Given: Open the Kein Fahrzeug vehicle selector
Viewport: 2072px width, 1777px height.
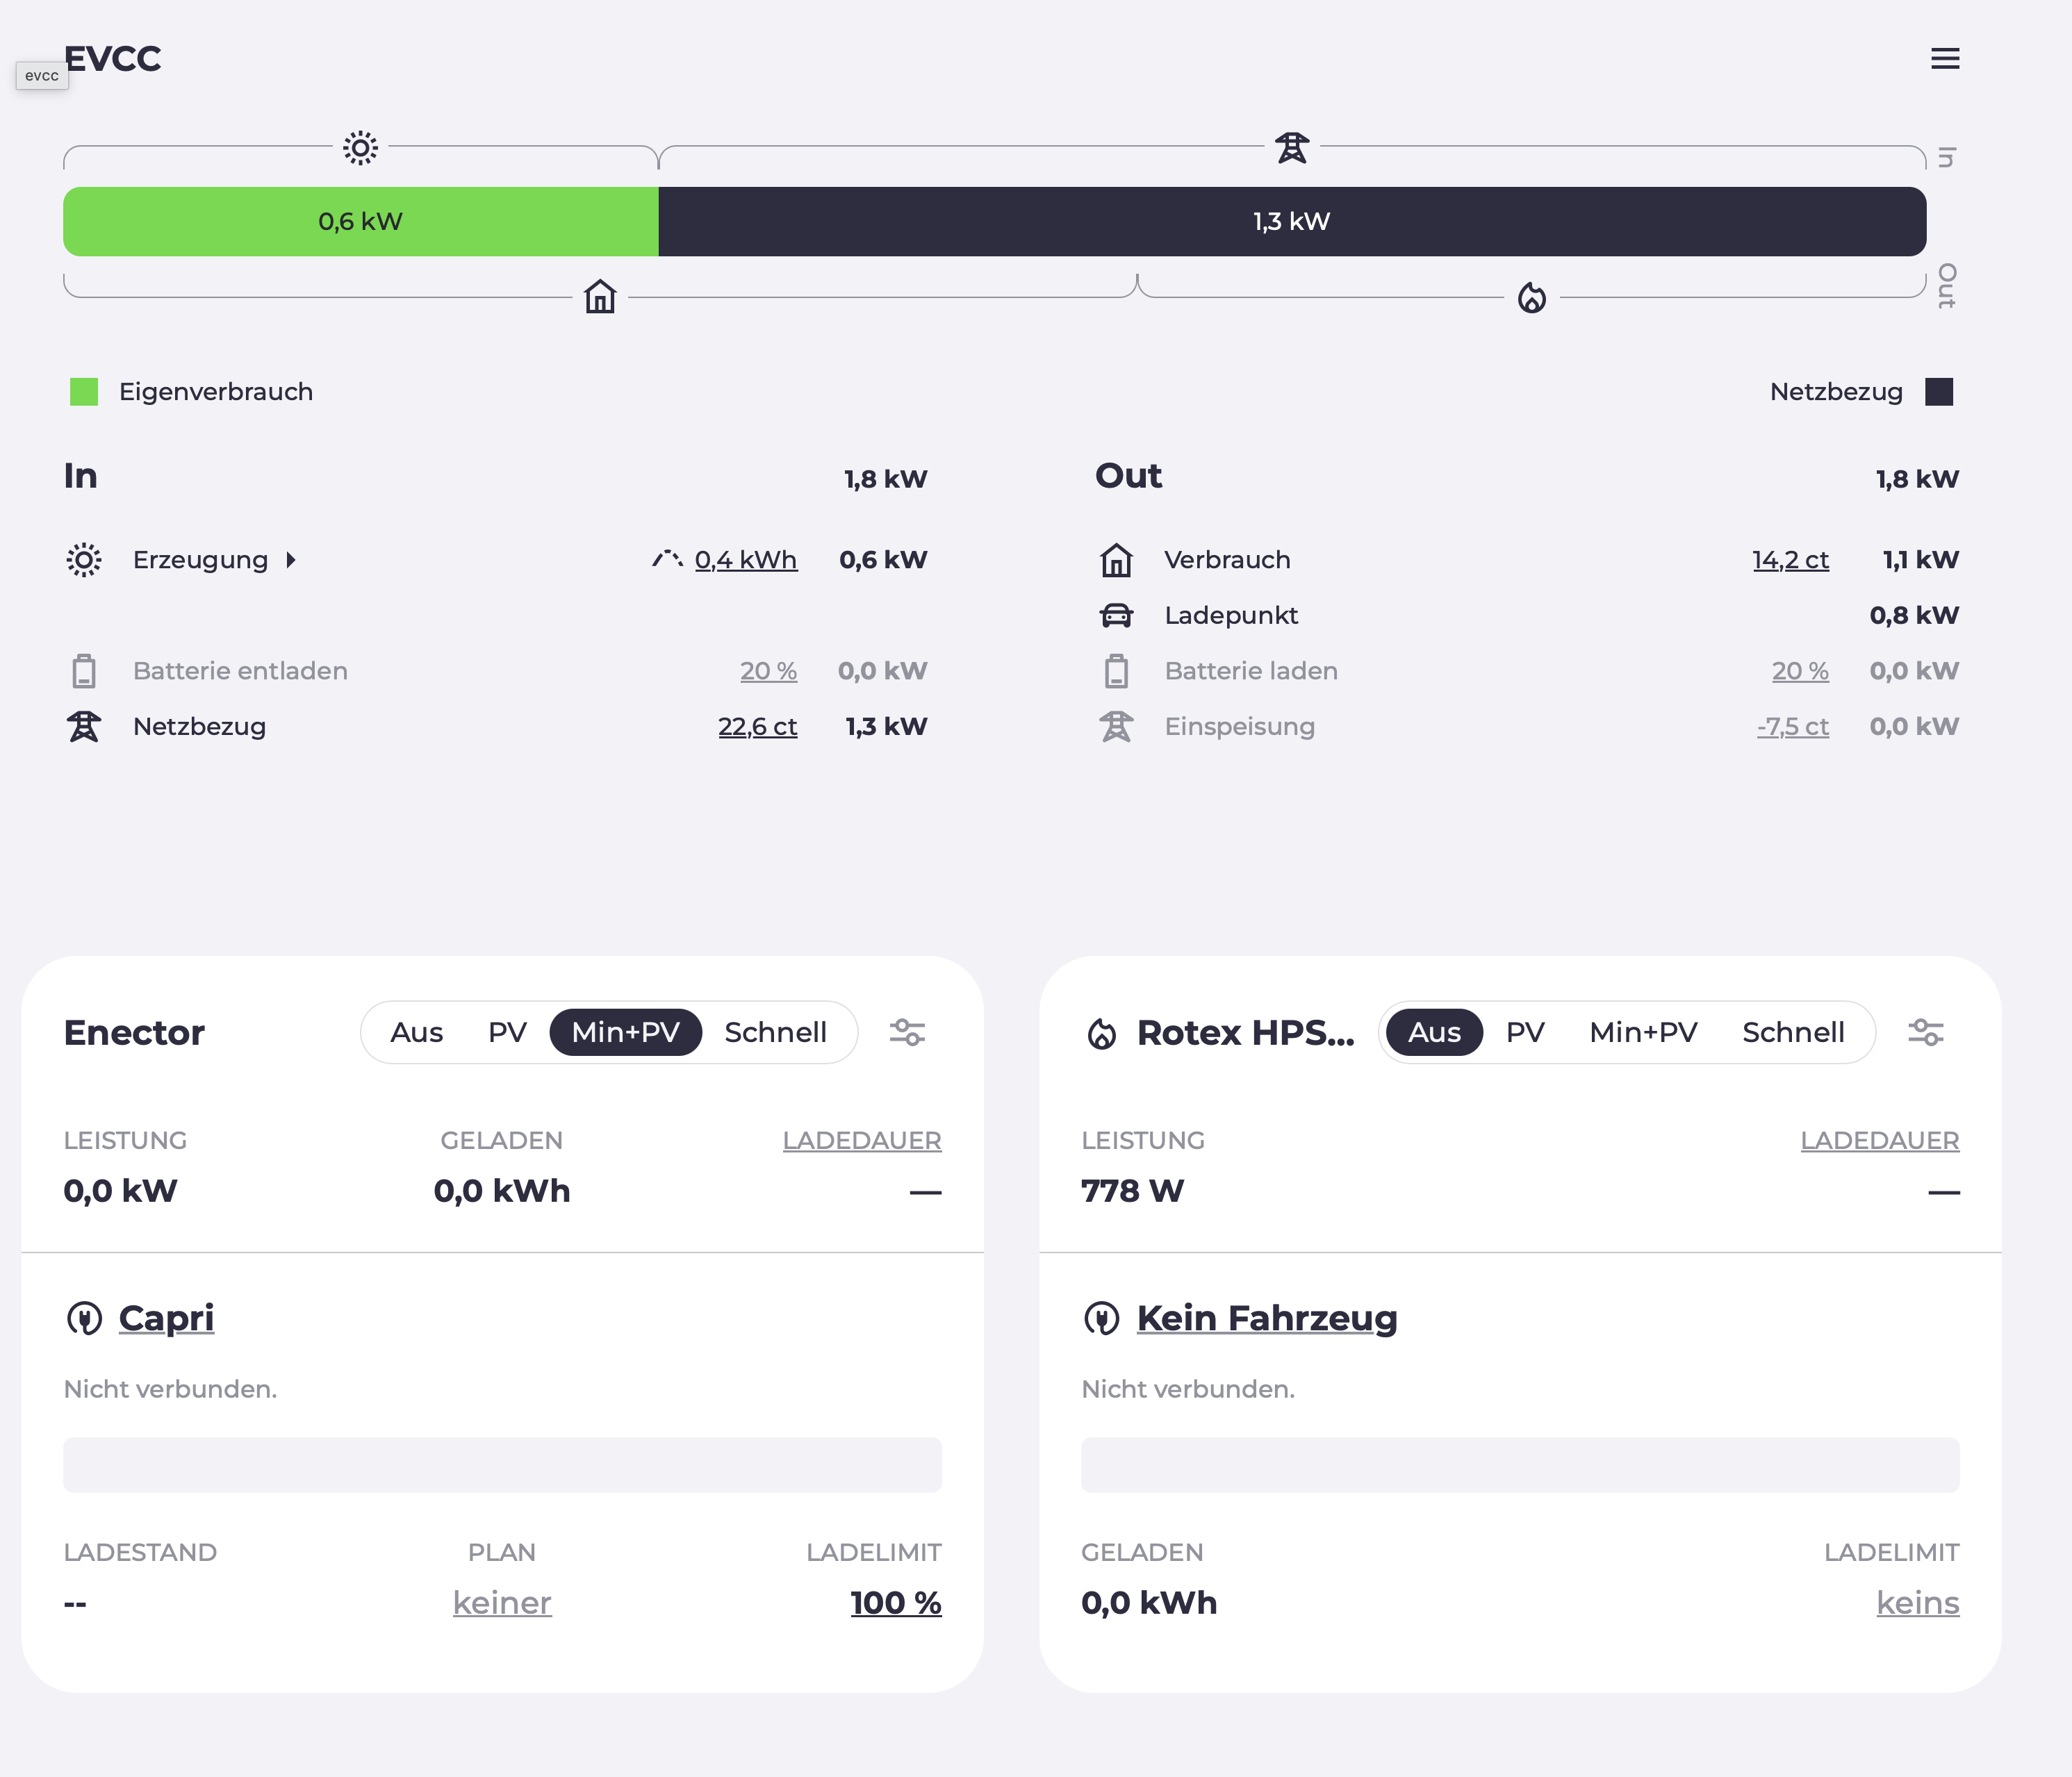Looking at the screenshot, I should click(1266, 1318).
